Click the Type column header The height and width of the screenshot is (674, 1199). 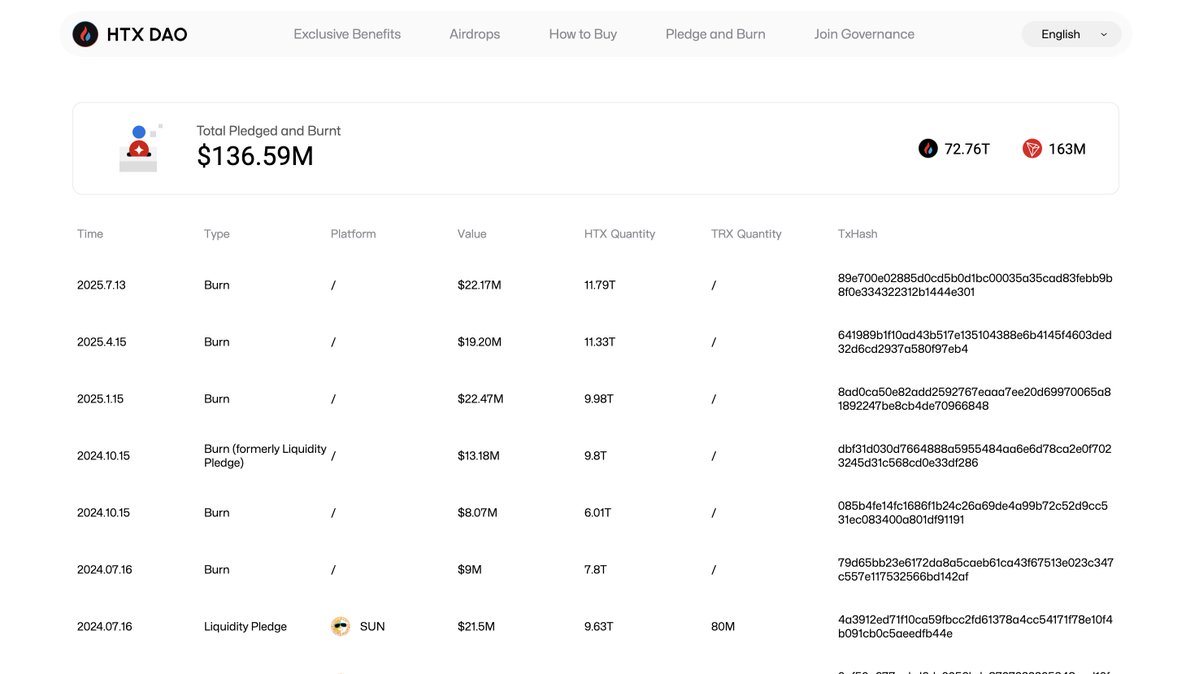click(x=216, y=234)
